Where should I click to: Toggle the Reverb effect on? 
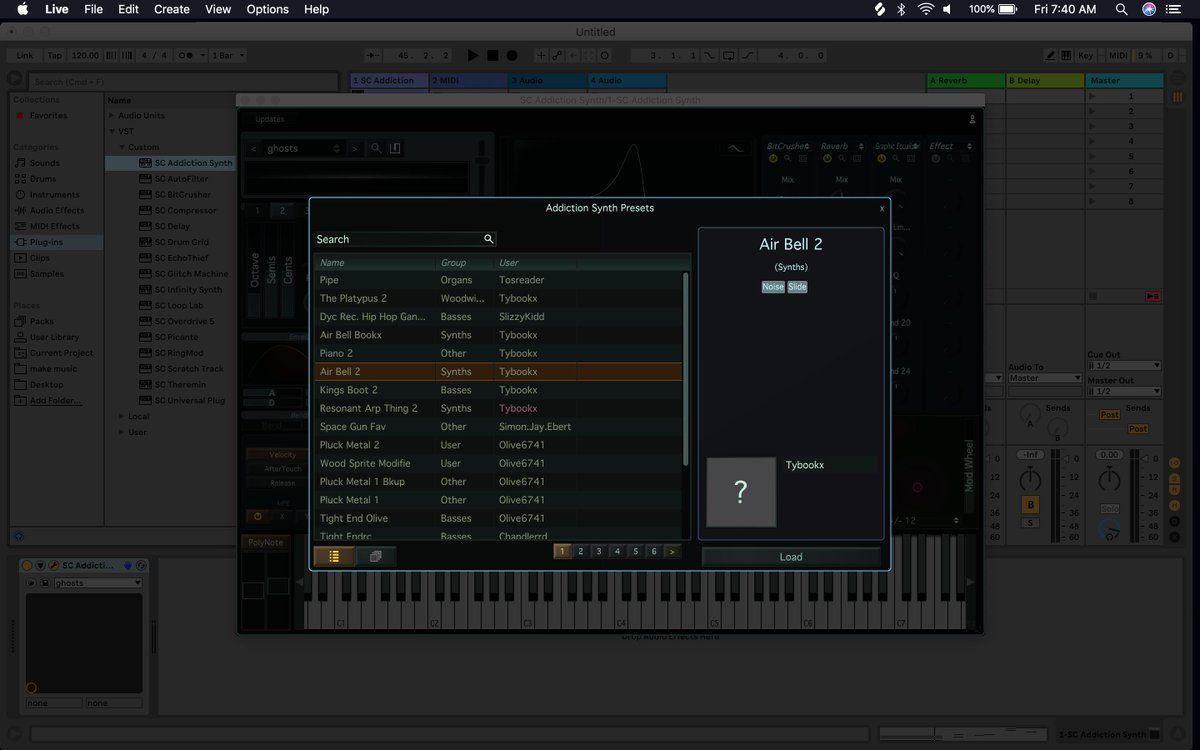pos(828,158)
